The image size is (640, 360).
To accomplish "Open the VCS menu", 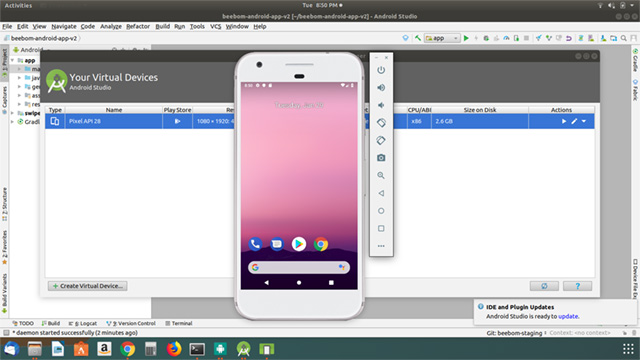I will tap(216, 27).
